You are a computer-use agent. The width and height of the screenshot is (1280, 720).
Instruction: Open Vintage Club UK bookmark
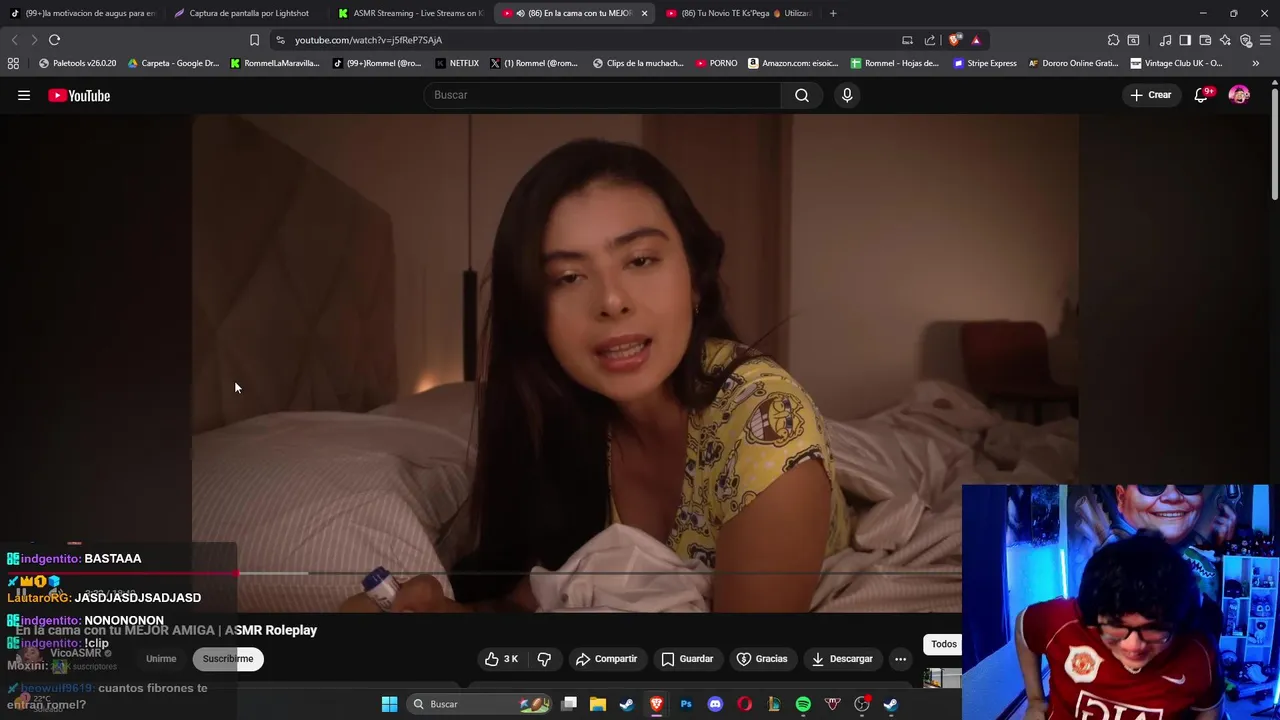pos(1176,63)
